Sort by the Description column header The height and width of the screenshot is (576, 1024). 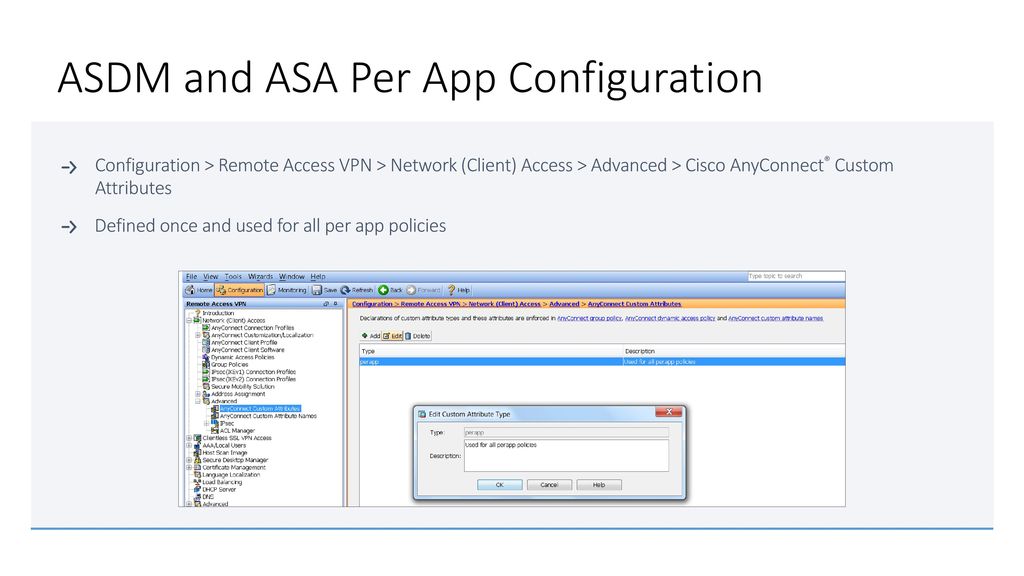[x=733, y=351]
